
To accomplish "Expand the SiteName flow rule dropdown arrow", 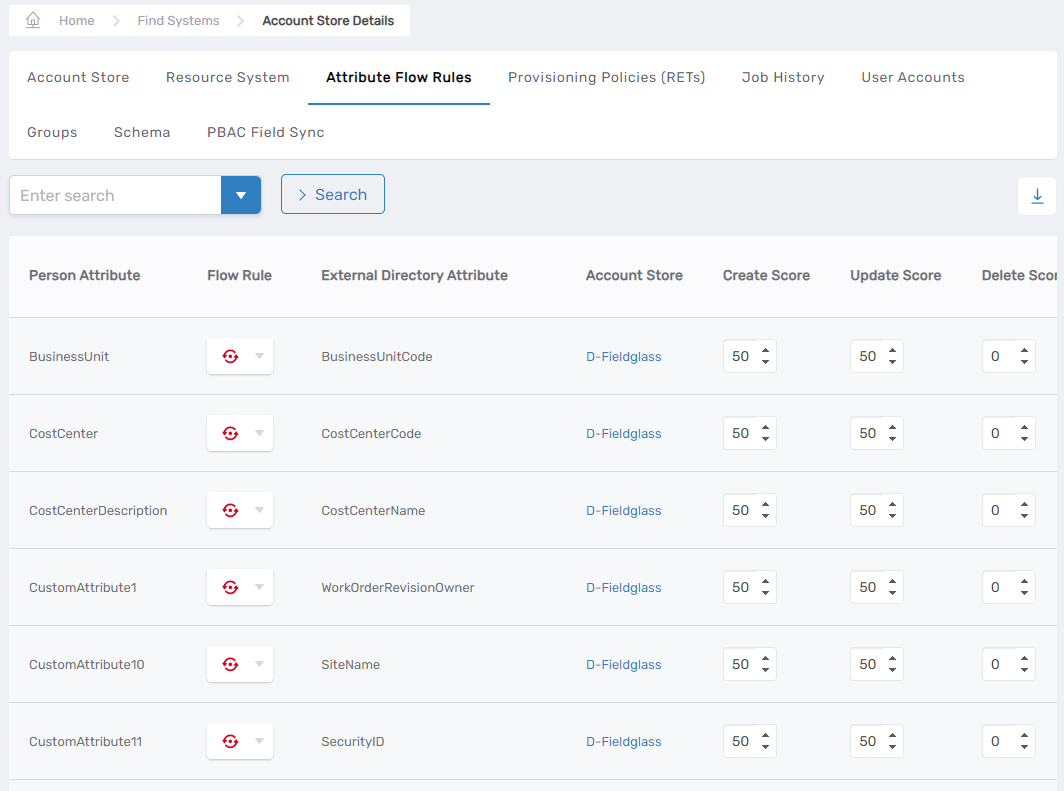I will 259,664.
